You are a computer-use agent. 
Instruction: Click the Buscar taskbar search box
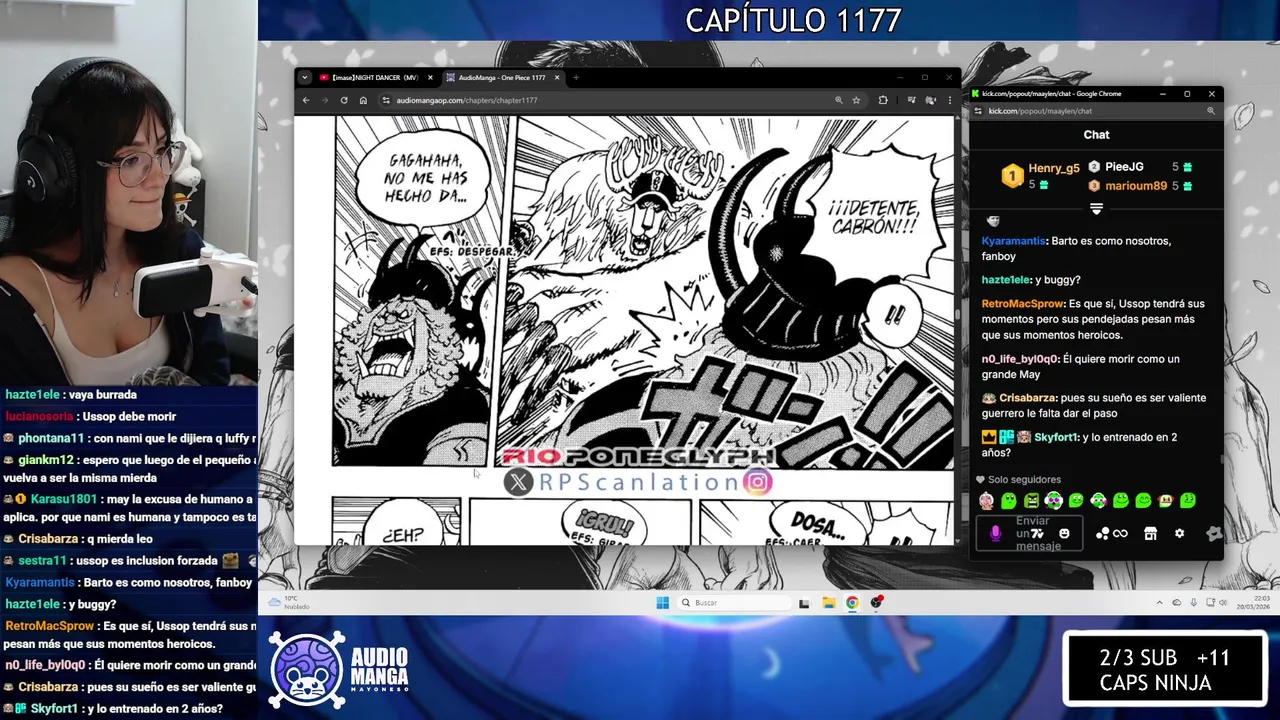(x=734, y=603)
